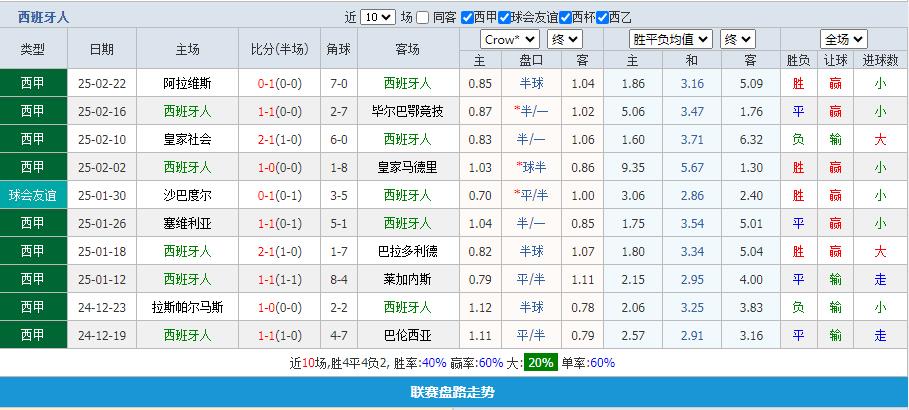Click the date 24-12-23
Image resolution: width=909 pixels, height=410 pixels.
tap(101, 307)
